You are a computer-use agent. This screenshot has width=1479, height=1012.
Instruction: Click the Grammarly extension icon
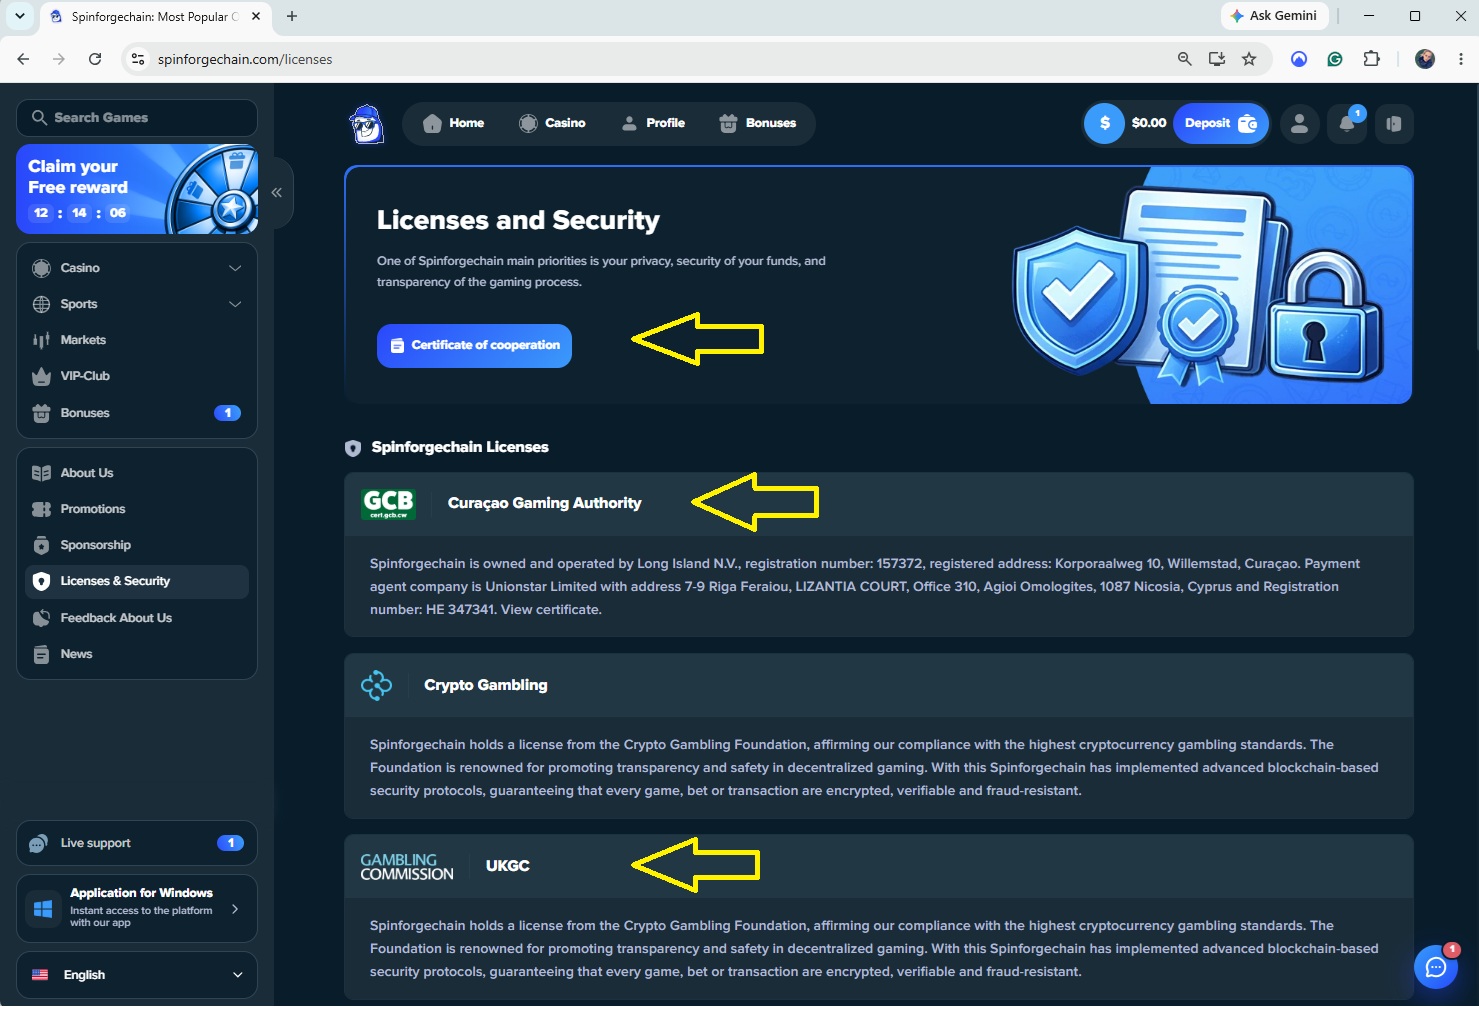pyautogui.click(x=1335, y=59)
